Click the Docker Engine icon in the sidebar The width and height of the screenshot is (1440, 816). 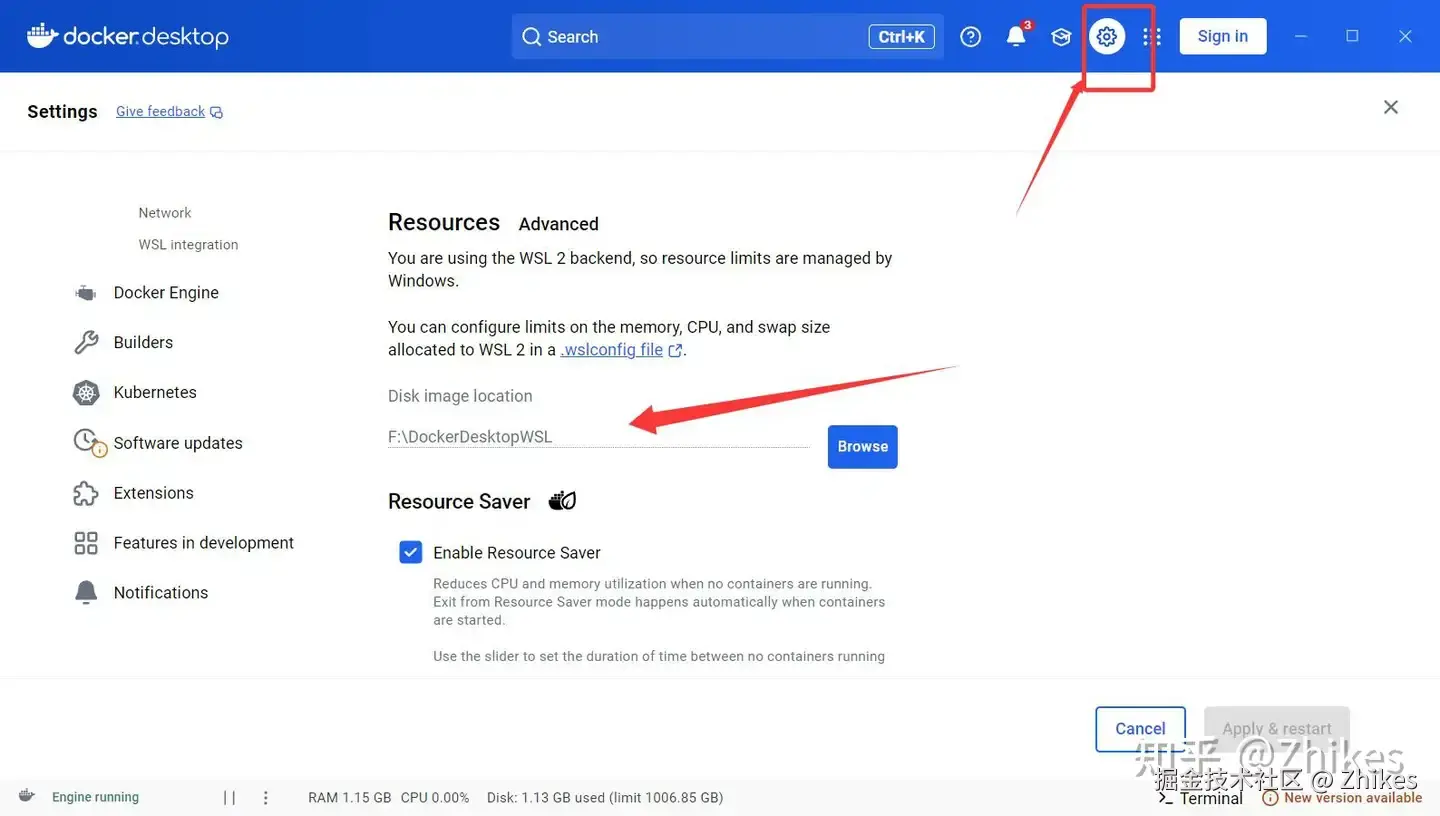86,293
